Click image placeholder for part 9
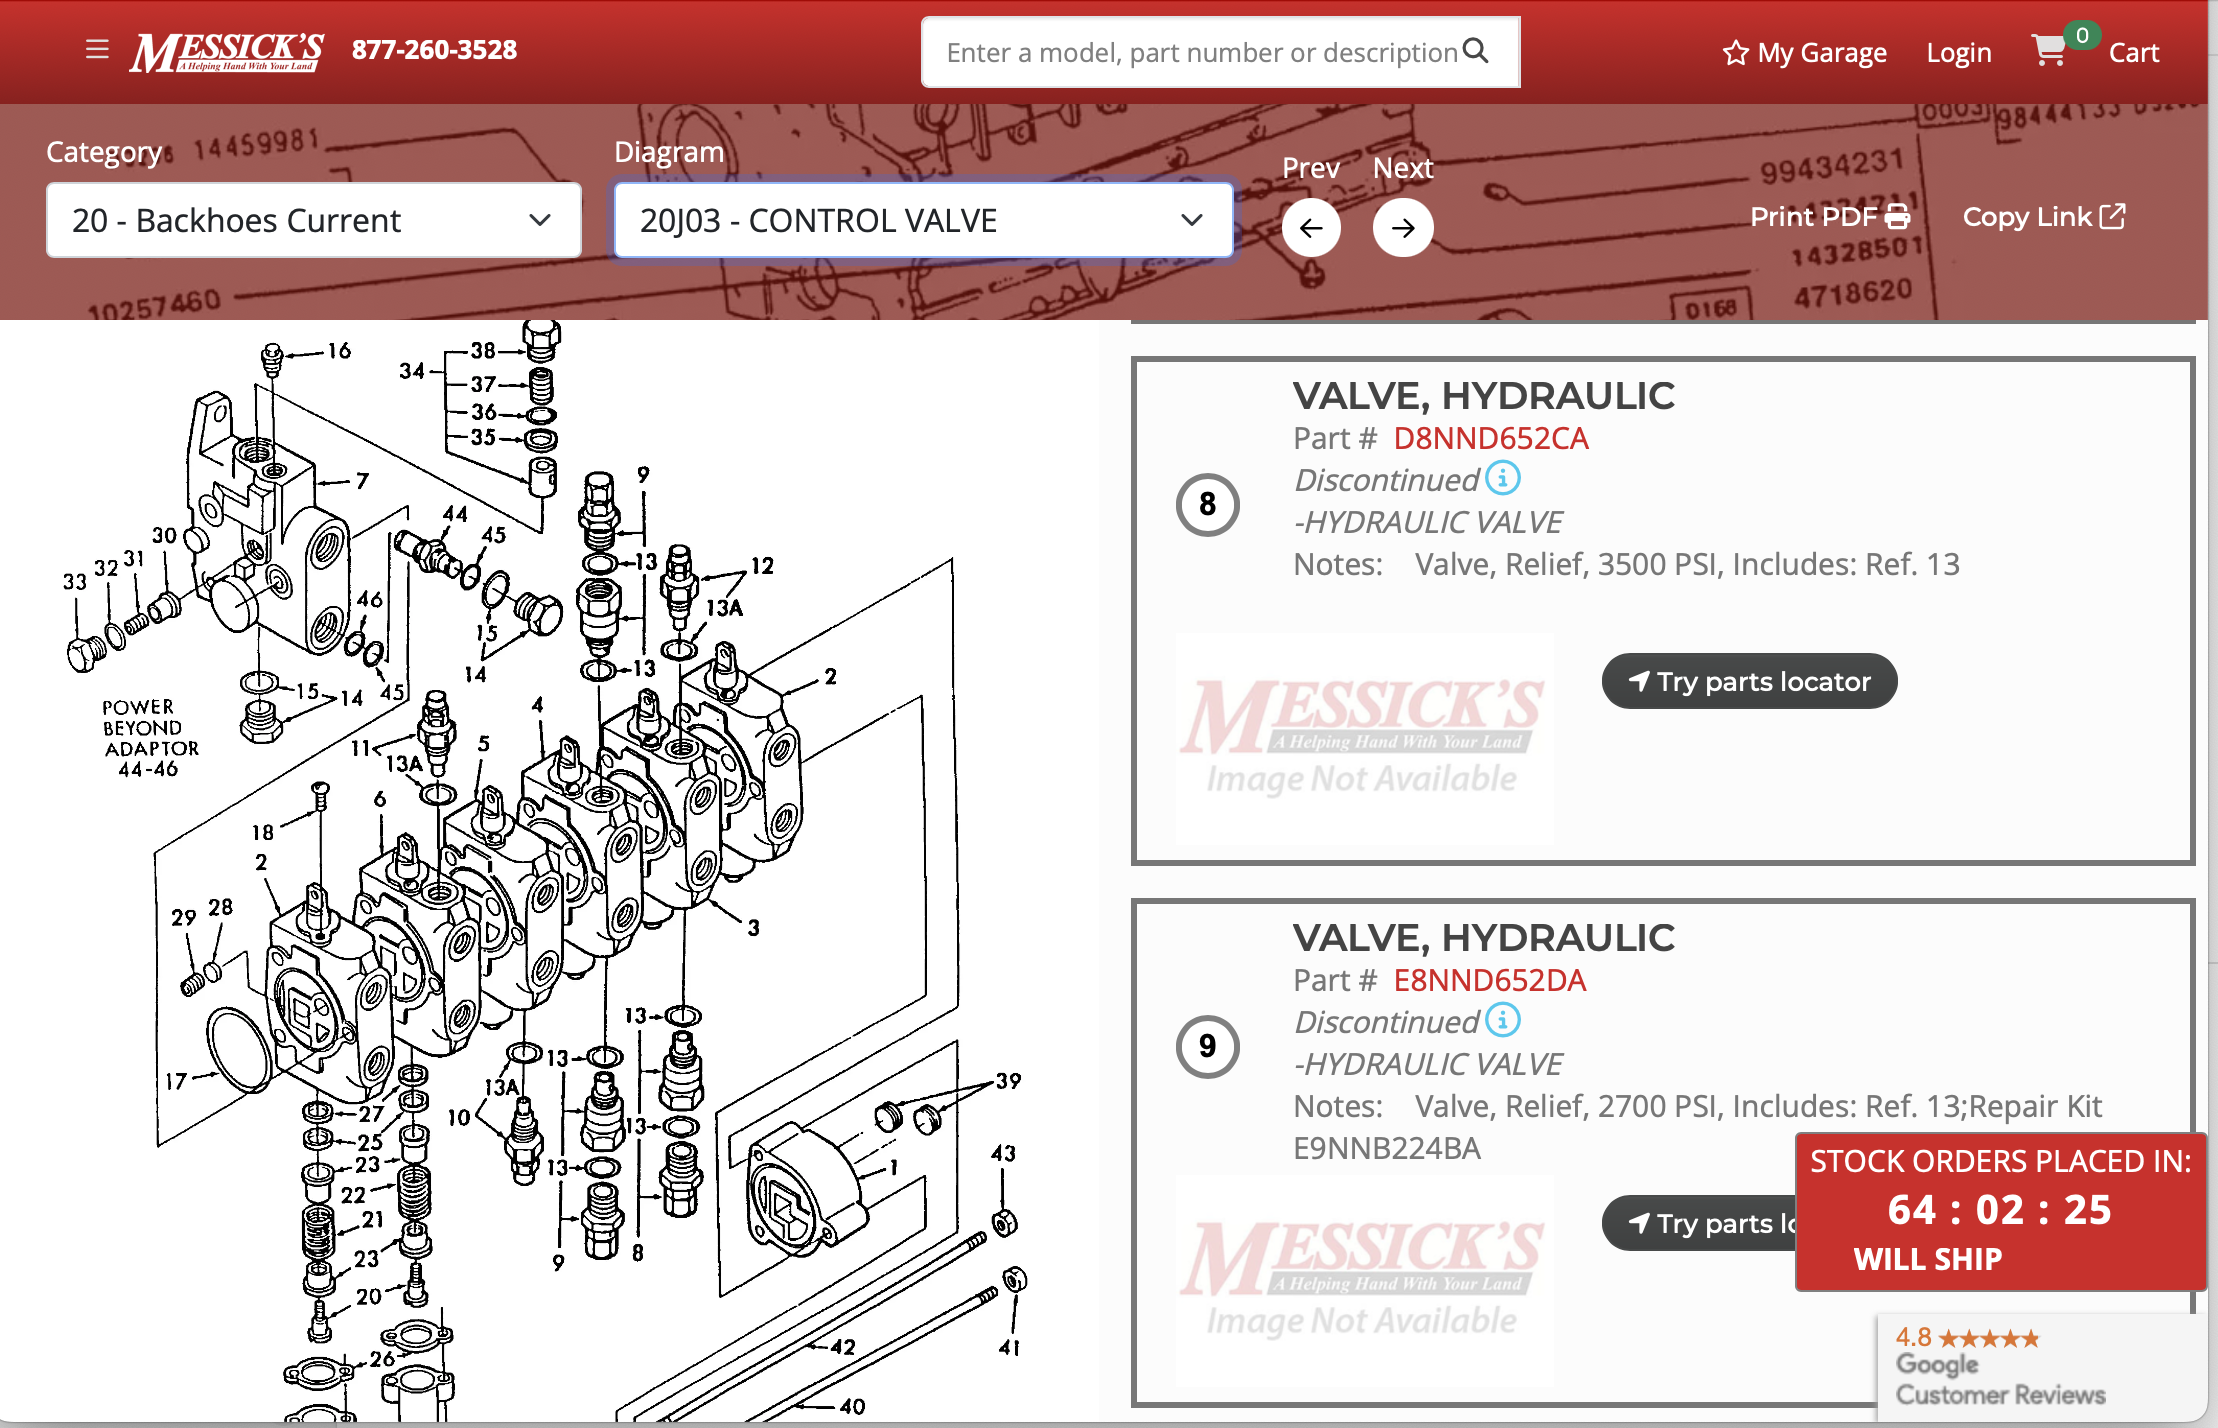Viewport: 2218px width, 1428px height. pyautogui.click(x=1362, y=1280)
